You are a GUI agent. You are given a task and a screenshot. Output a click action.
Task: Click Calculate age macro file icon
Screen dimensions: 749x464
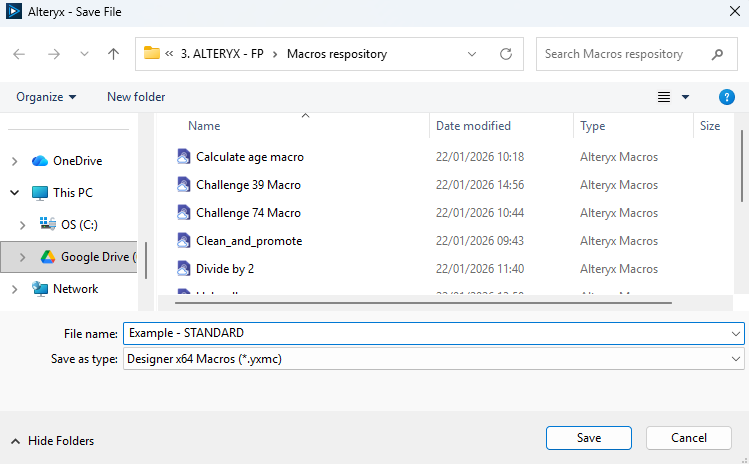pos(183,157)
